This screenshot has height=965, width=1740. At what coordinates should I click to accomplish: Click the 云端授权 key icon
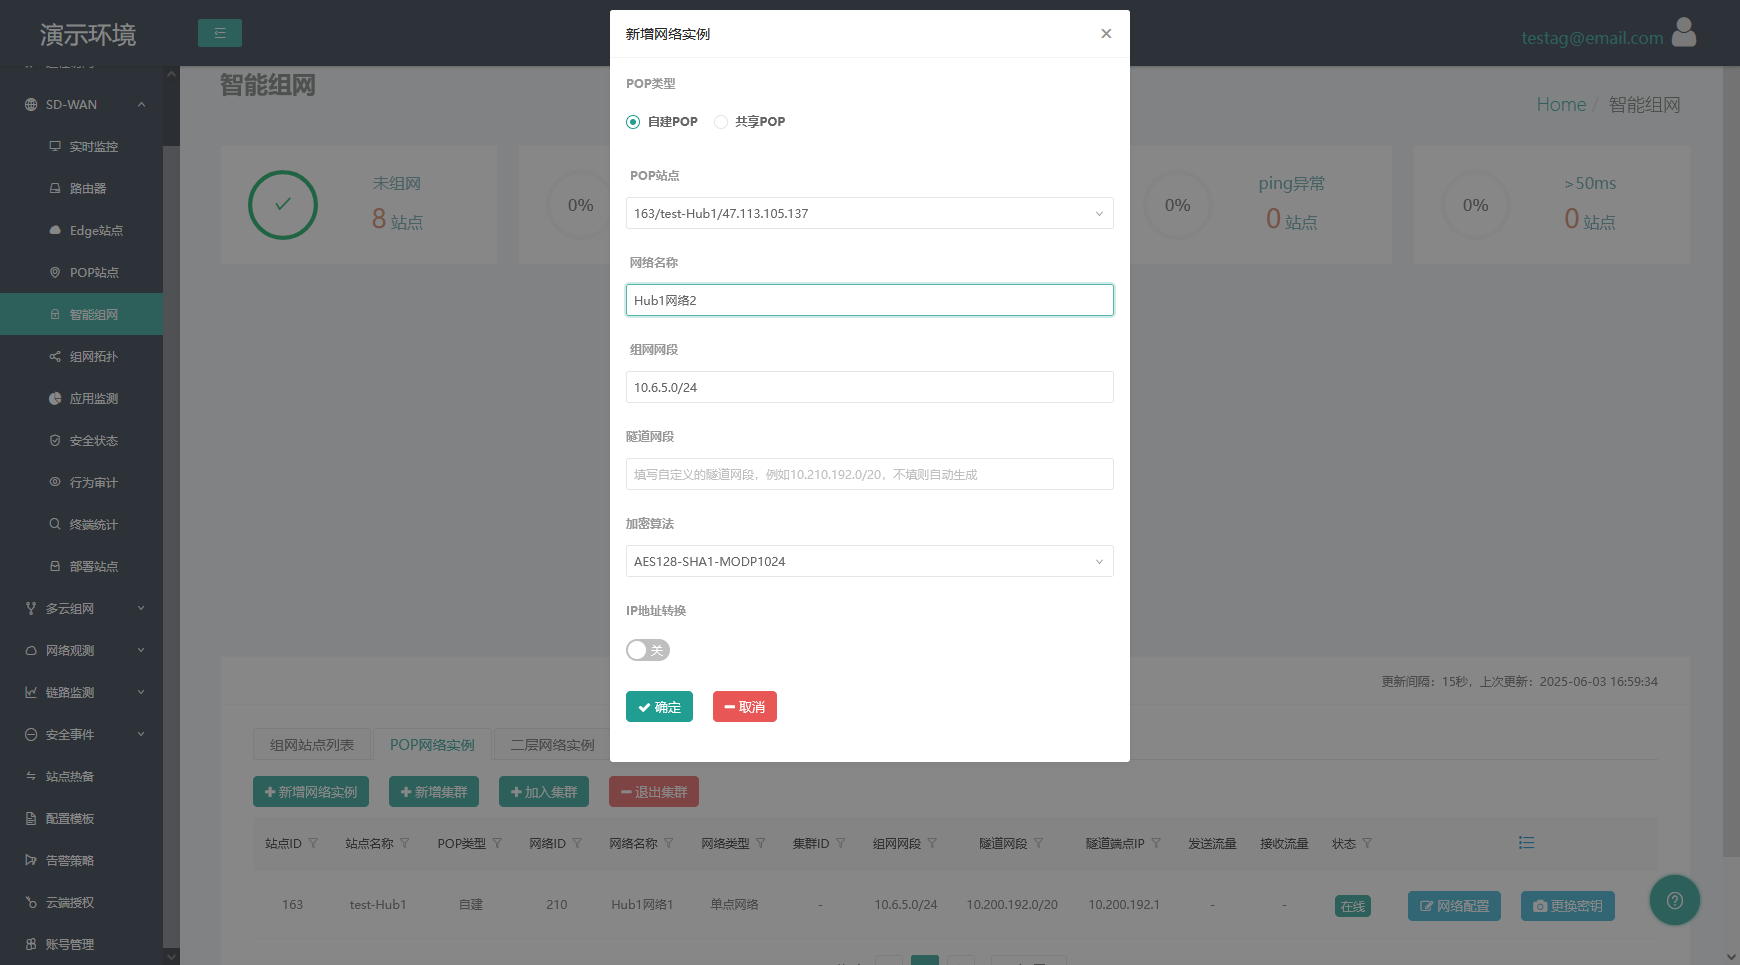(x=31, y=902)
